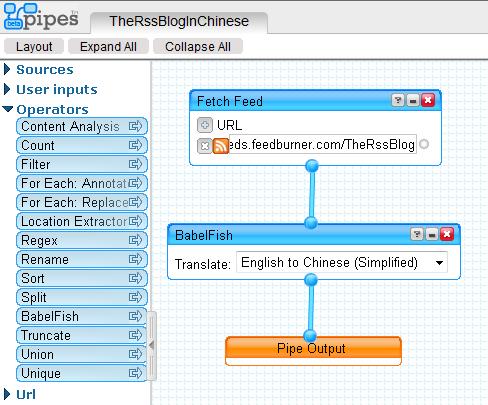Add the Regex module via its arrow icon
The width and height of the screenshot is (488, 405).
tap(135, 240)
